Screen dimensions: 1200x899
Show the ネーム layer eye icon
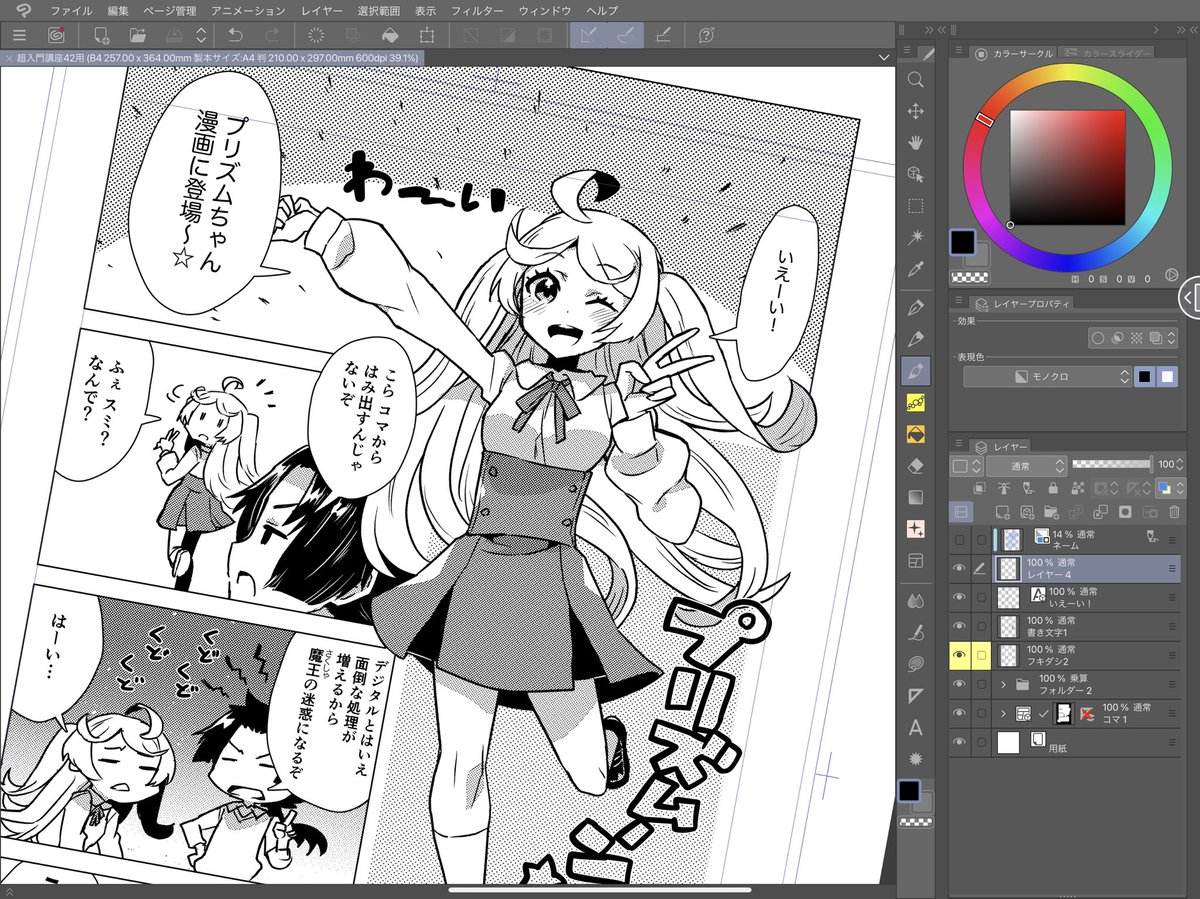(961, 538)
